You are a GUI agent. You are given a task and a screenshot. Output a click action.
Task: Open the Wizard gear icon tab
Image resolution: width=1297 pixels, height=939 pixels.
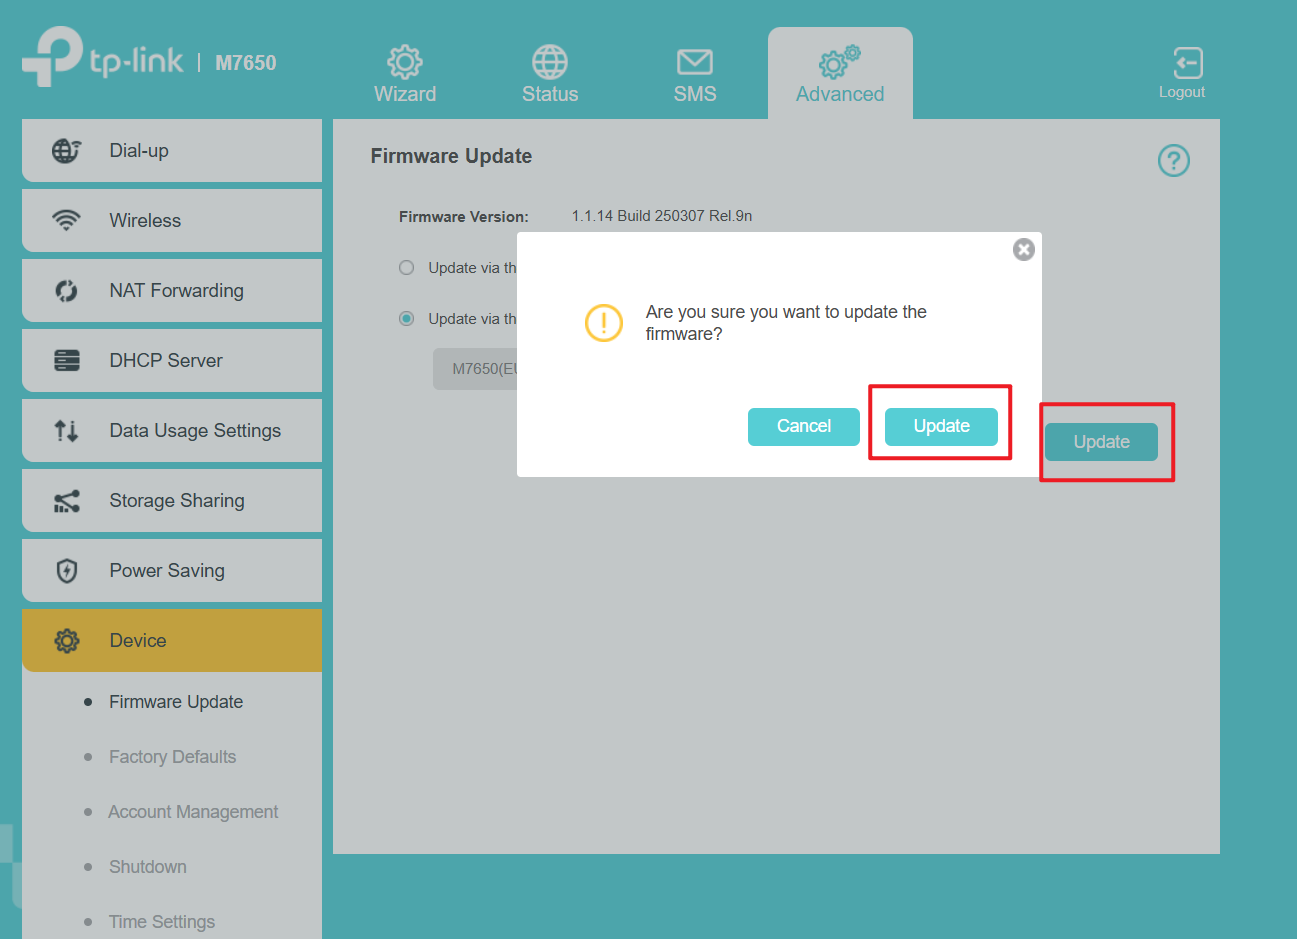tap(405, 63)
